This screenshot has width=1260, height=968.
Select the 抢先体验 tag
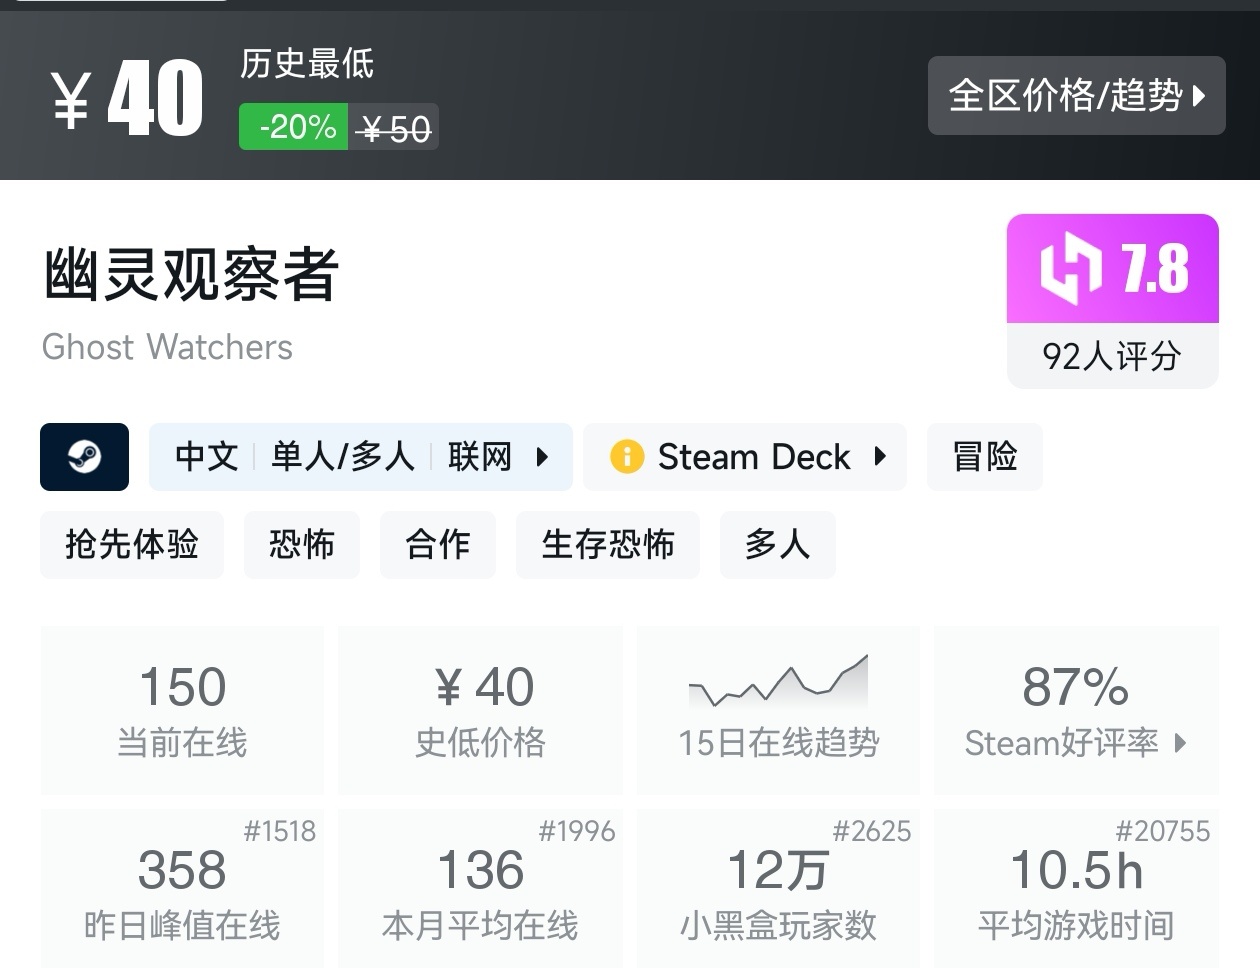(132, 545)
